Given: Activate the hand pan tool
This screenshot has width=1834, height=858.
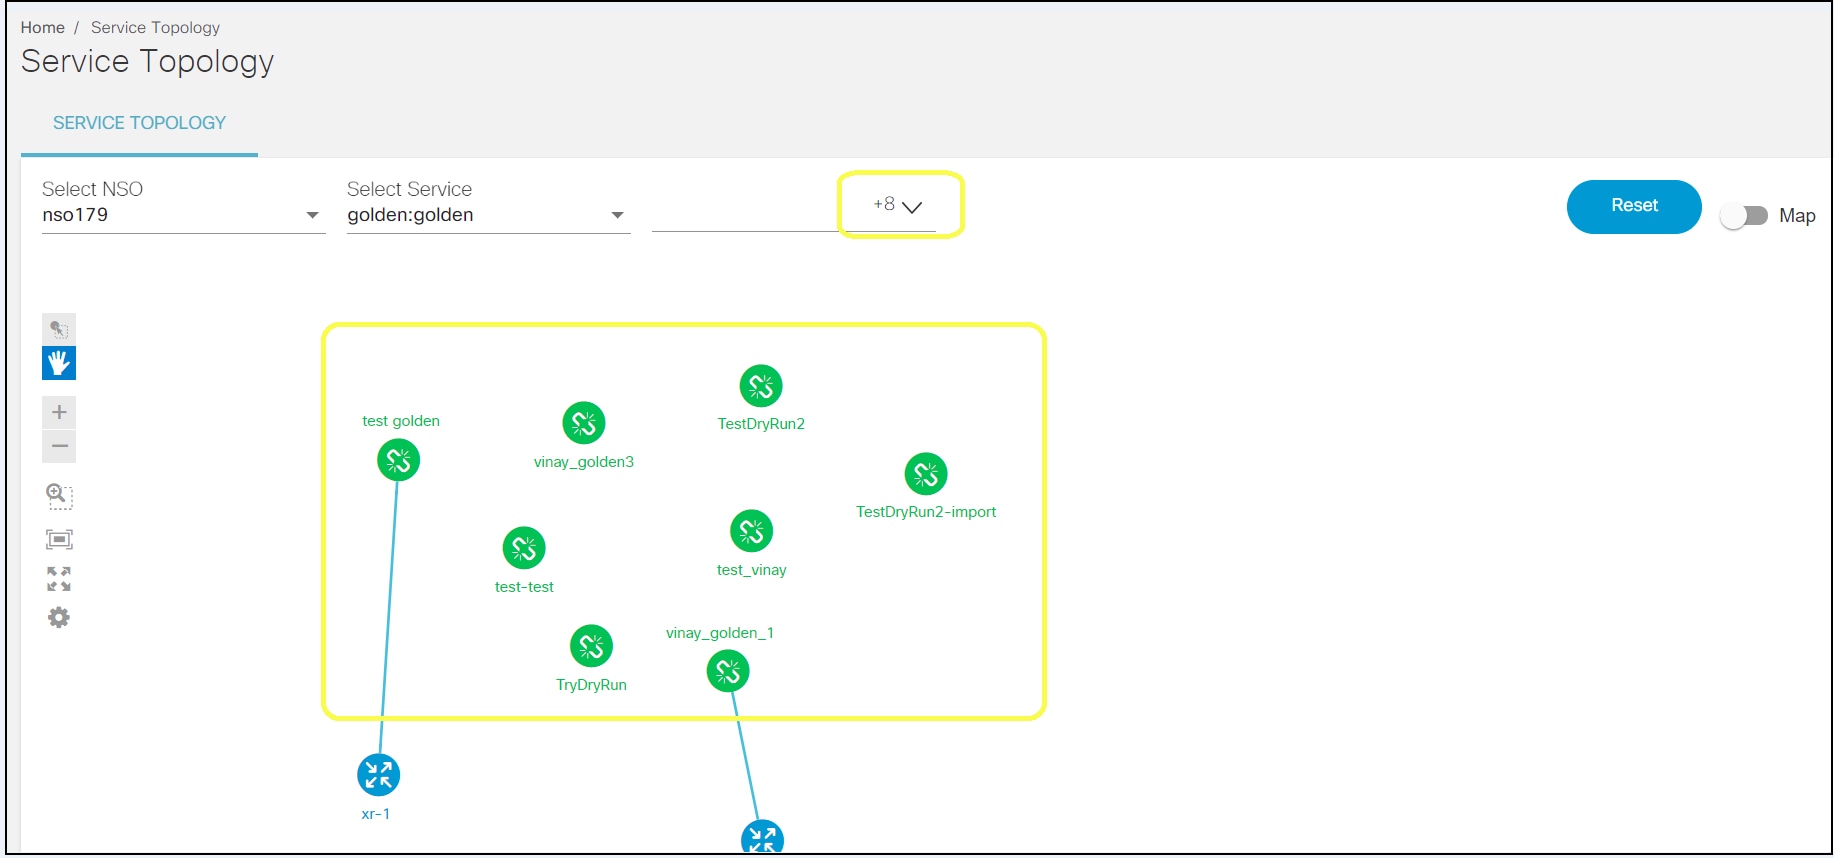Looking at the screenshot, I should (59, 363).
